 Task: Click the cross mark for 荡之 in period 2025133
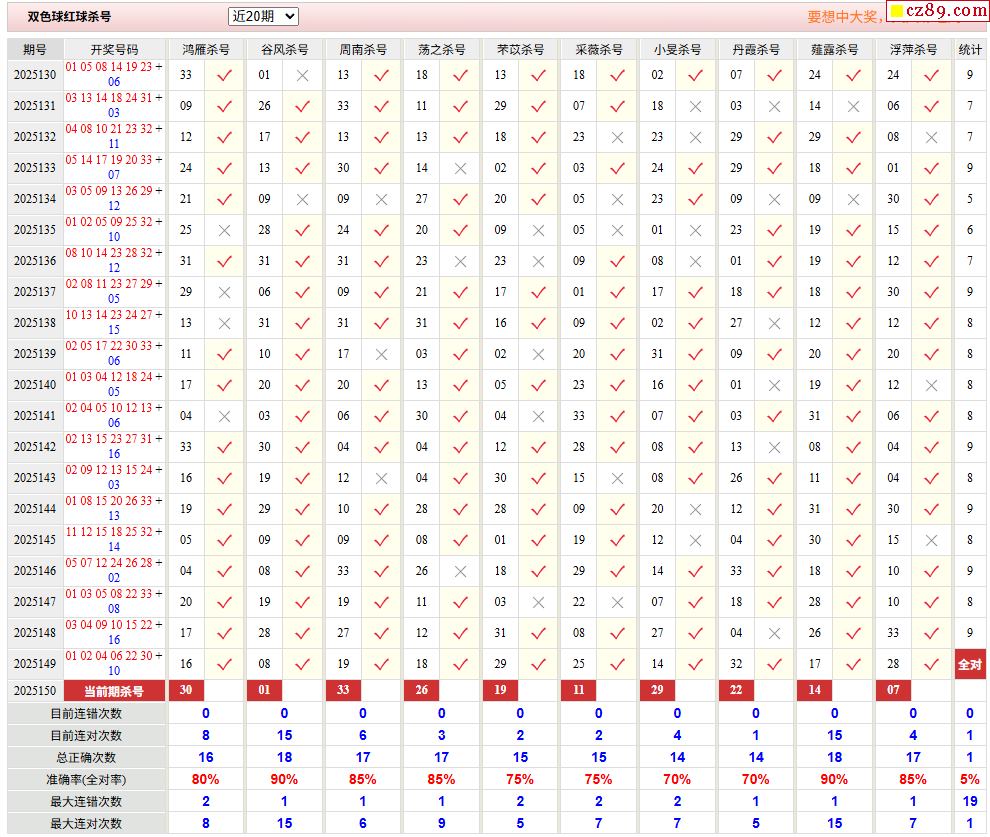click(460, 168)
